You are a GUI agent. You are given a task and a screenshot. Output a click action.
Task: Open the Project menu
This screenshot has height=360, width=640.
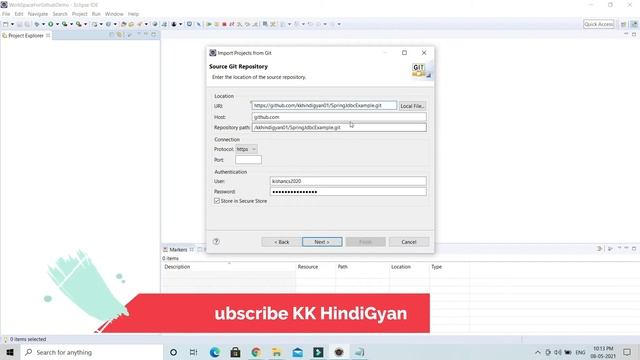tap(80, 14)
